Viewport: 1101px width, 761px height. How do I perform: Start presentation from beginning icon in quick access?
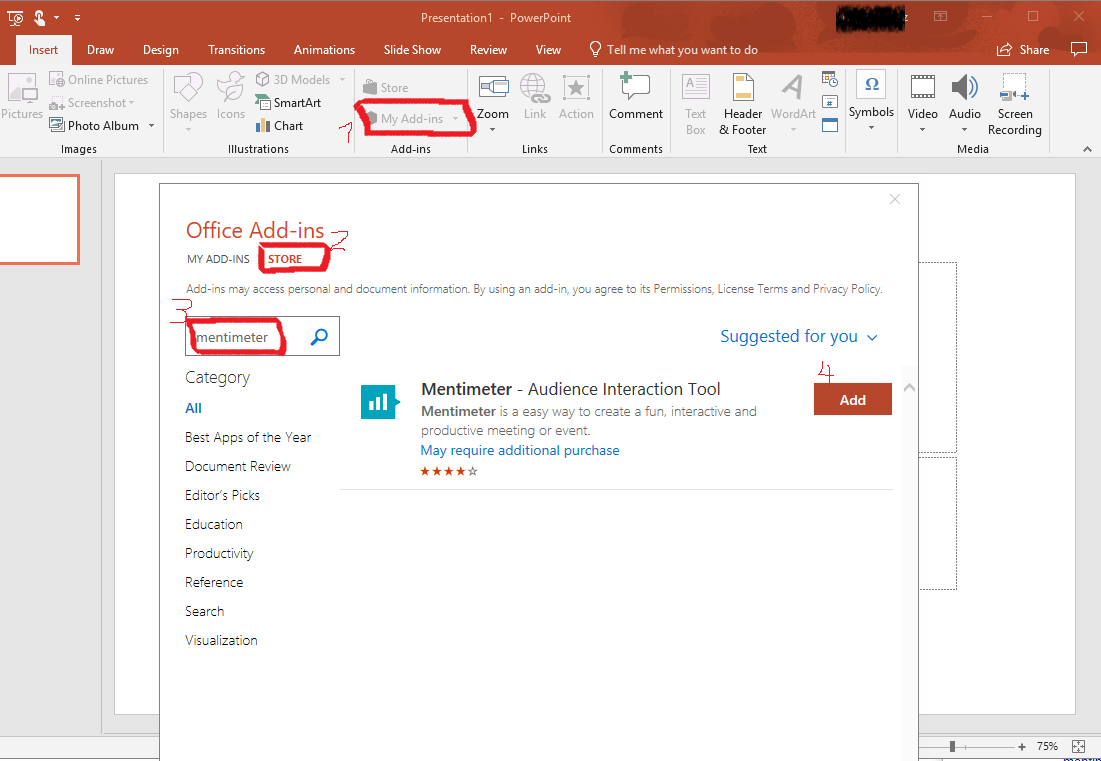tap(15, 18)
